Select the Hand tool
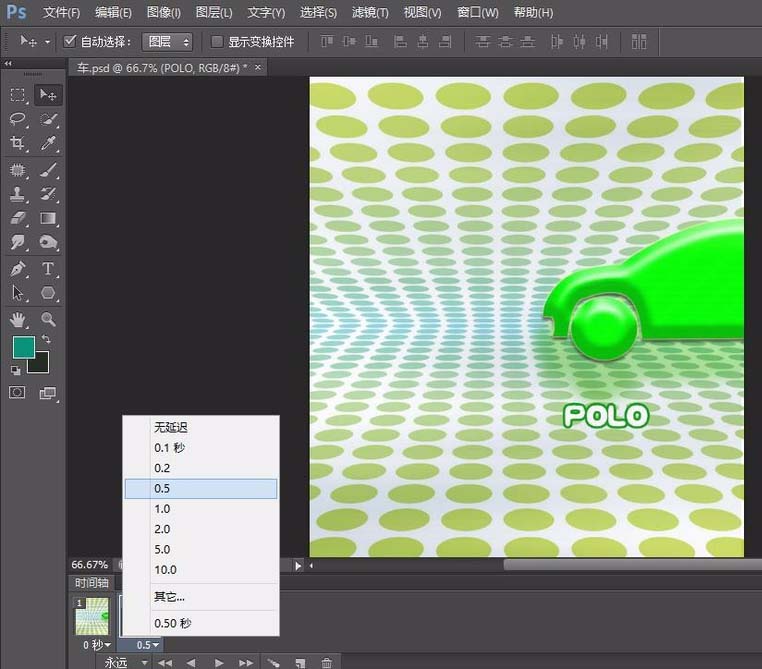Image resolution: width=762 pixels, height=669 pixels. [x=18, y=320]
